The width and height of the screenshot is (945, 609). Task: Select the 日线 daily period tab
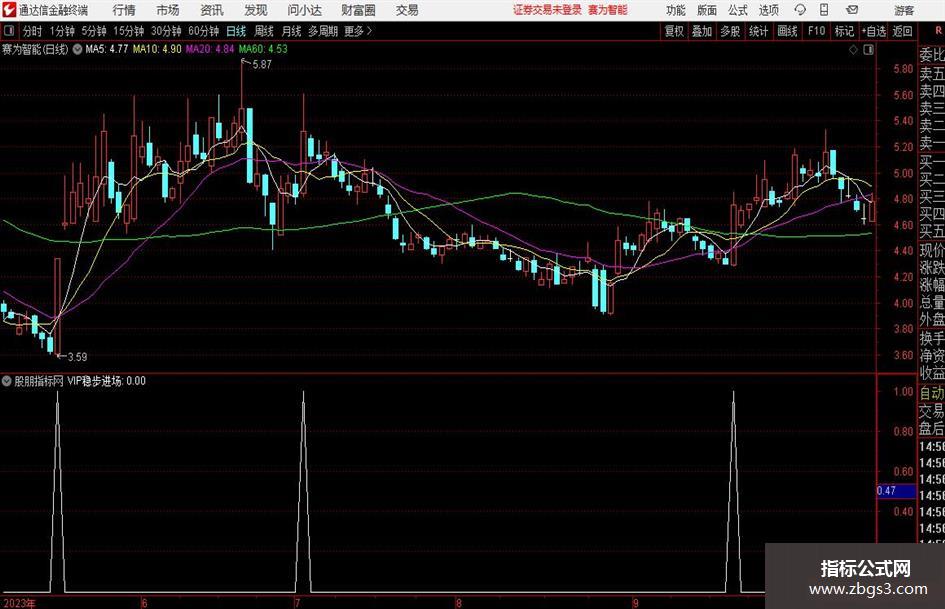pos(236,31)
